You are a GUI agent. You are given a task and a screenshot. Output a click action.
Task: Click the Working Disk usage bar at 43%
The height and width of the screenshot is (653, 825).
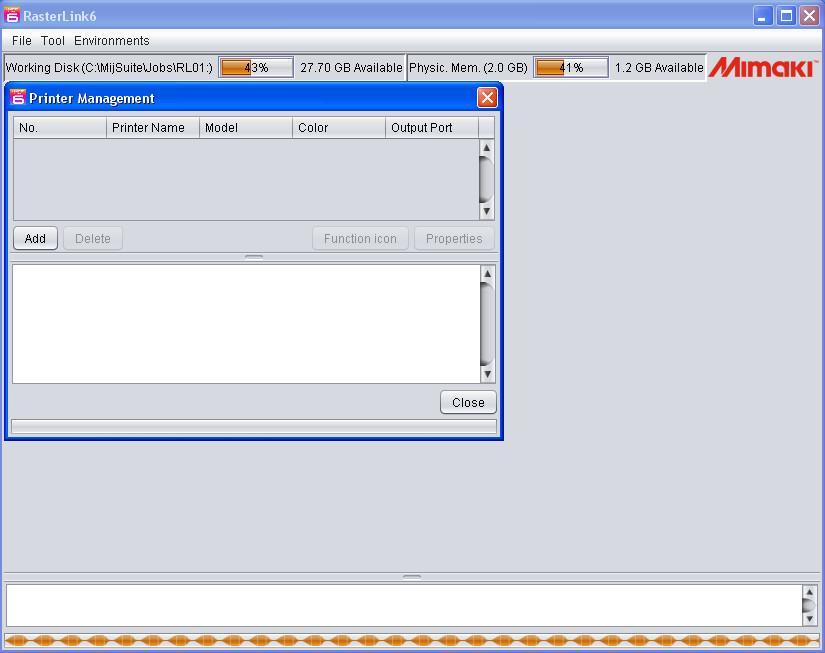click(x=256, y=67)
